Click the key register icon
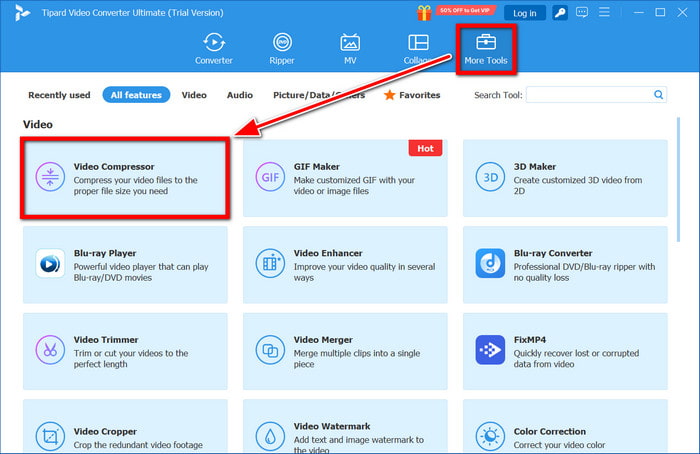The image size is (700, 454). (560, 12)
